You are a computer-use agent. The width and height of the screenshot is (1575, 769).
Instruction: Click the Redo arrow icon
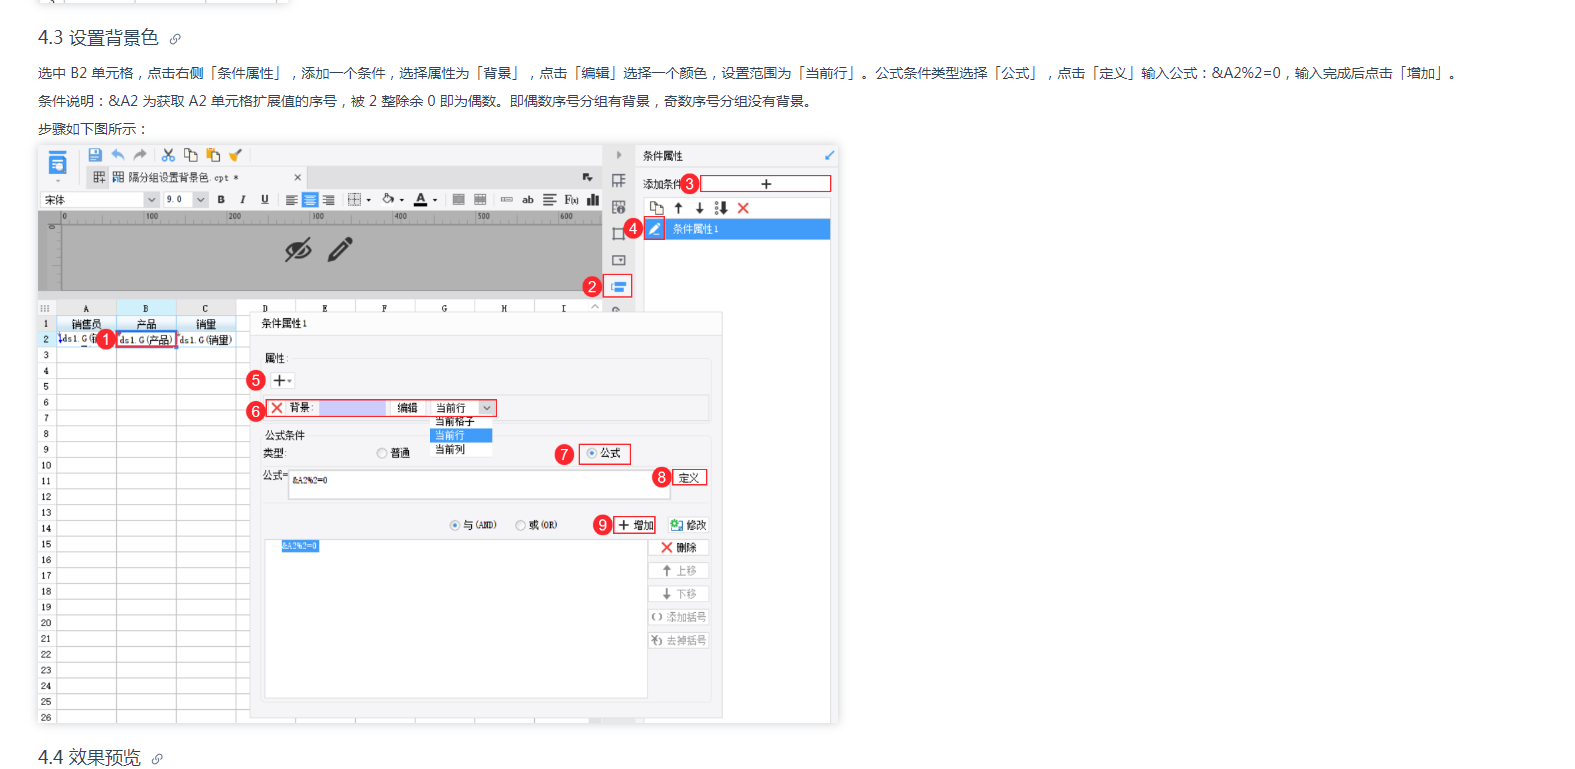click(140, 155)
